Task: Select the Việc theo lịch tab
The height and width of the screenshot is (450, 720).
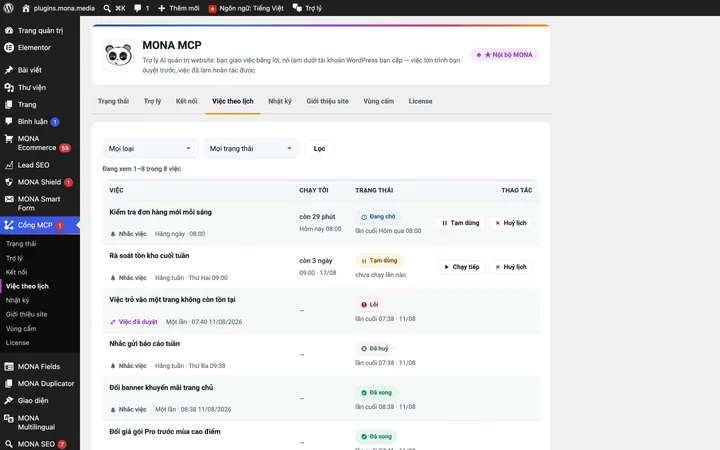Action: click(233, 101)
